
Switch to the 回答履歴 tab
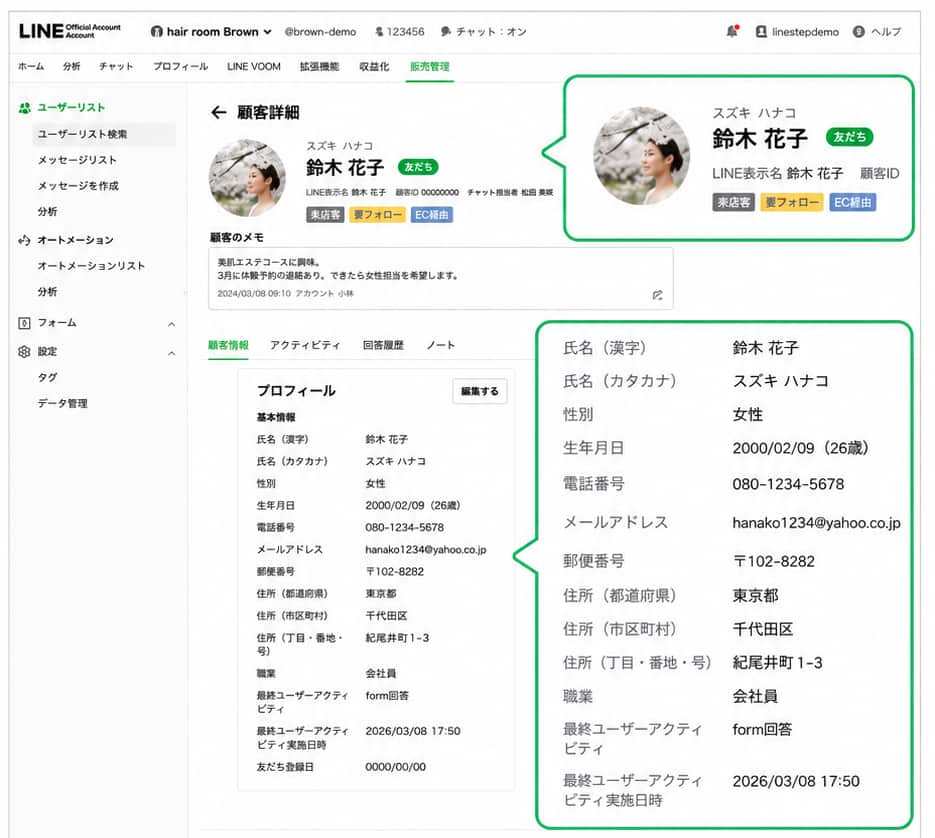[383, 345]
